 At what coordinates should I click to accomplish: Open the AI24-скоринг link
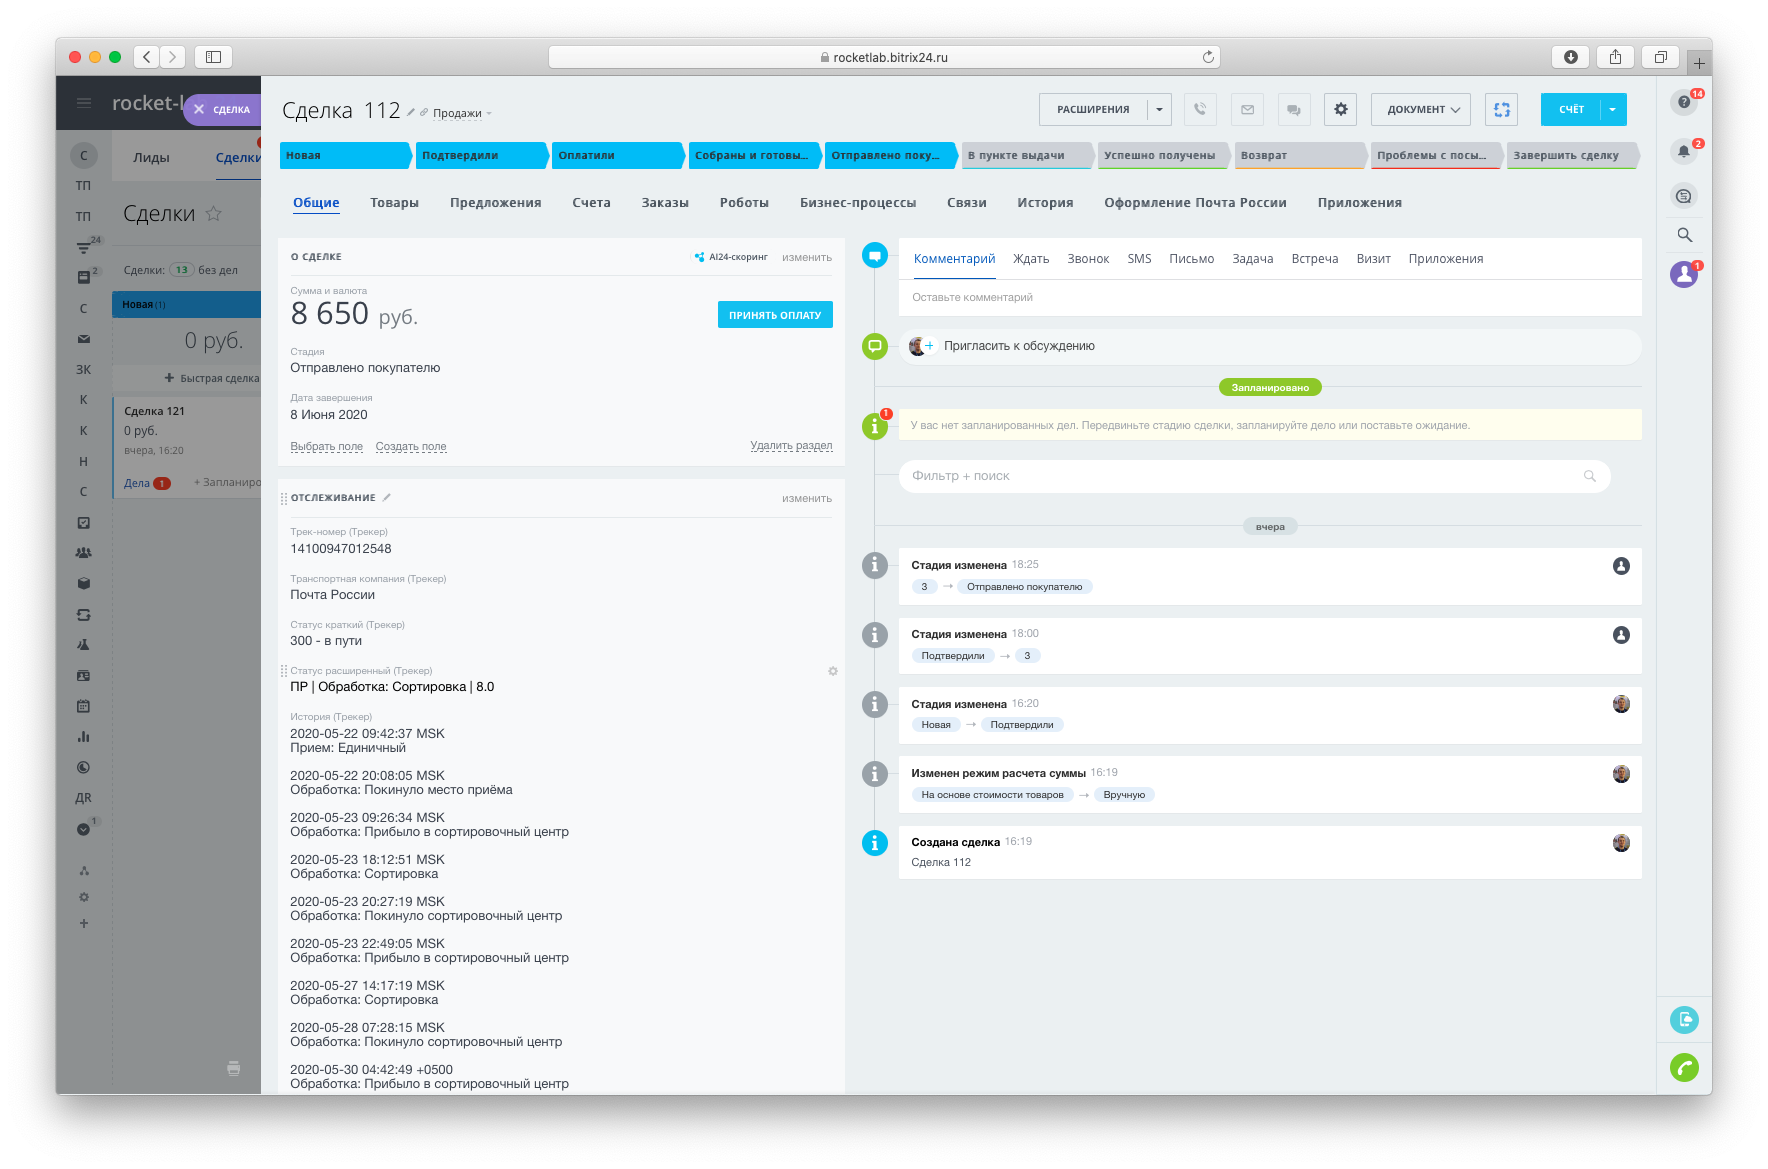[x=732, y=257]
